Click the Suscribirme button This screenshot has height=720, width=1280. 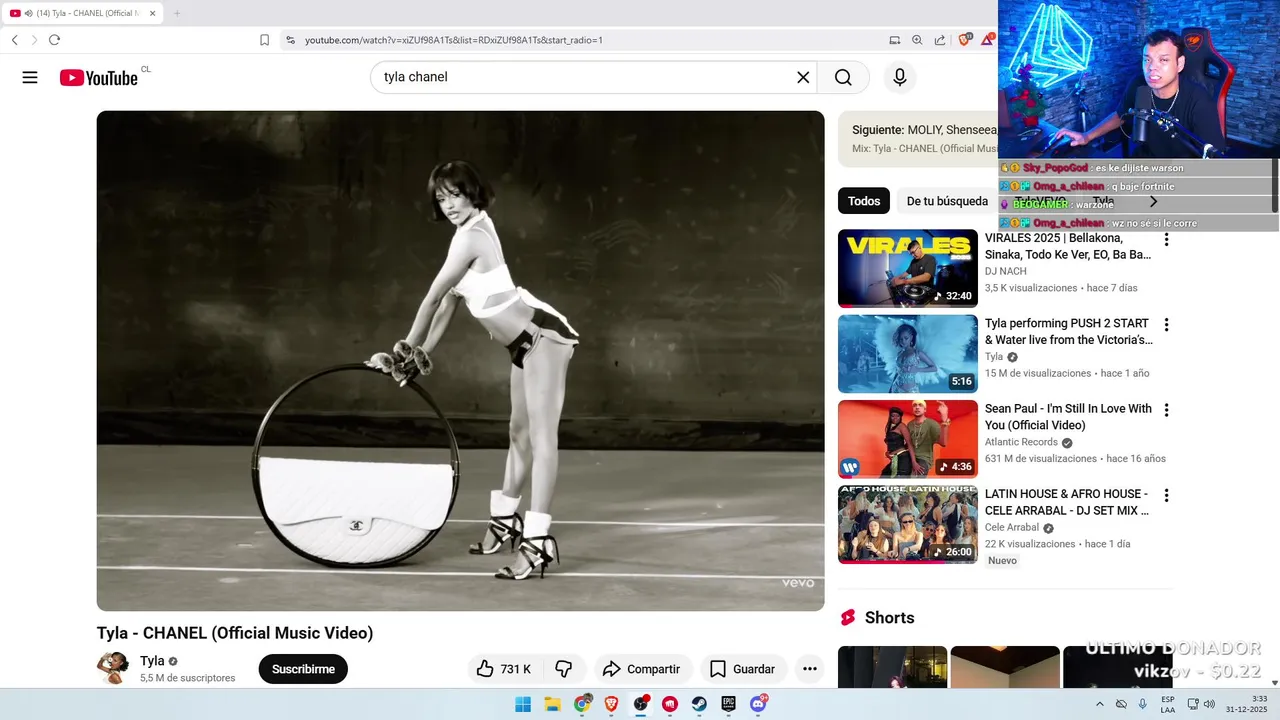coord(303,669)
